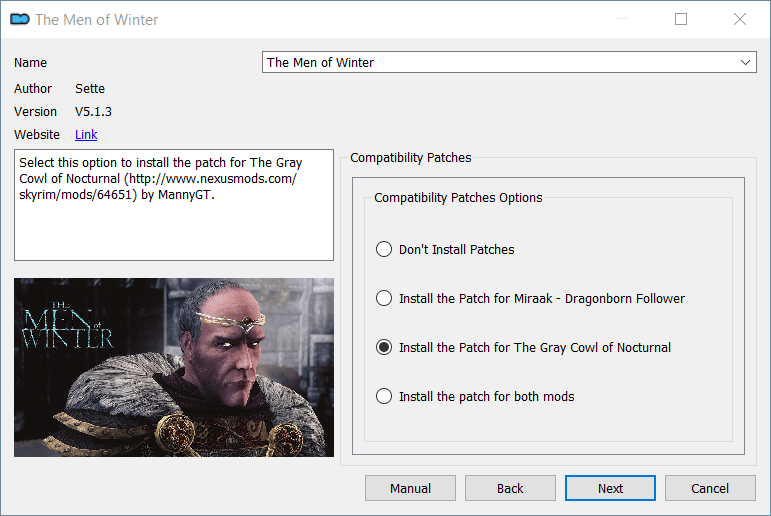Image resolution: width=771 pixels, height=516 pixels.
Task: Select the Gray Cowl of Nocturnal patch
Action: (x=523, y=348)
